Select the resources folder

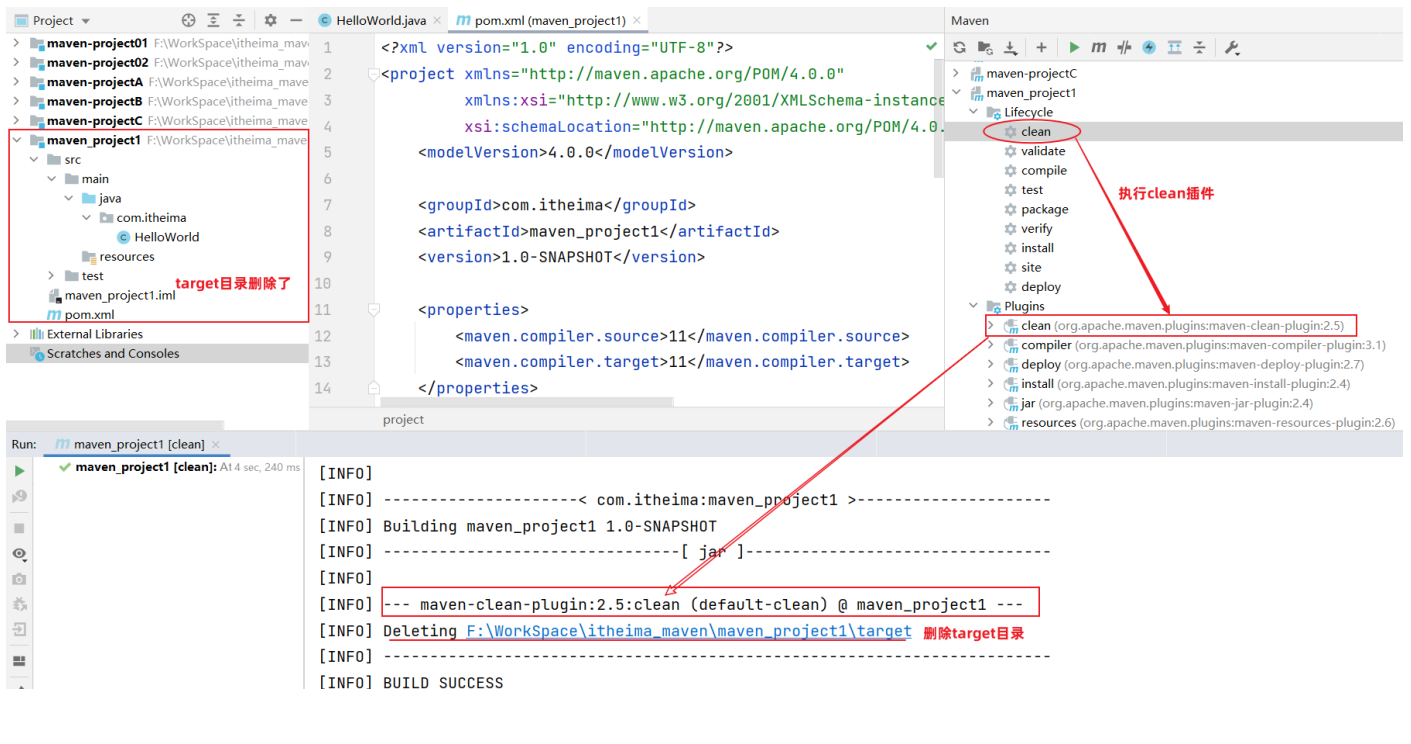pyautogui.click(x=119, y=257)
